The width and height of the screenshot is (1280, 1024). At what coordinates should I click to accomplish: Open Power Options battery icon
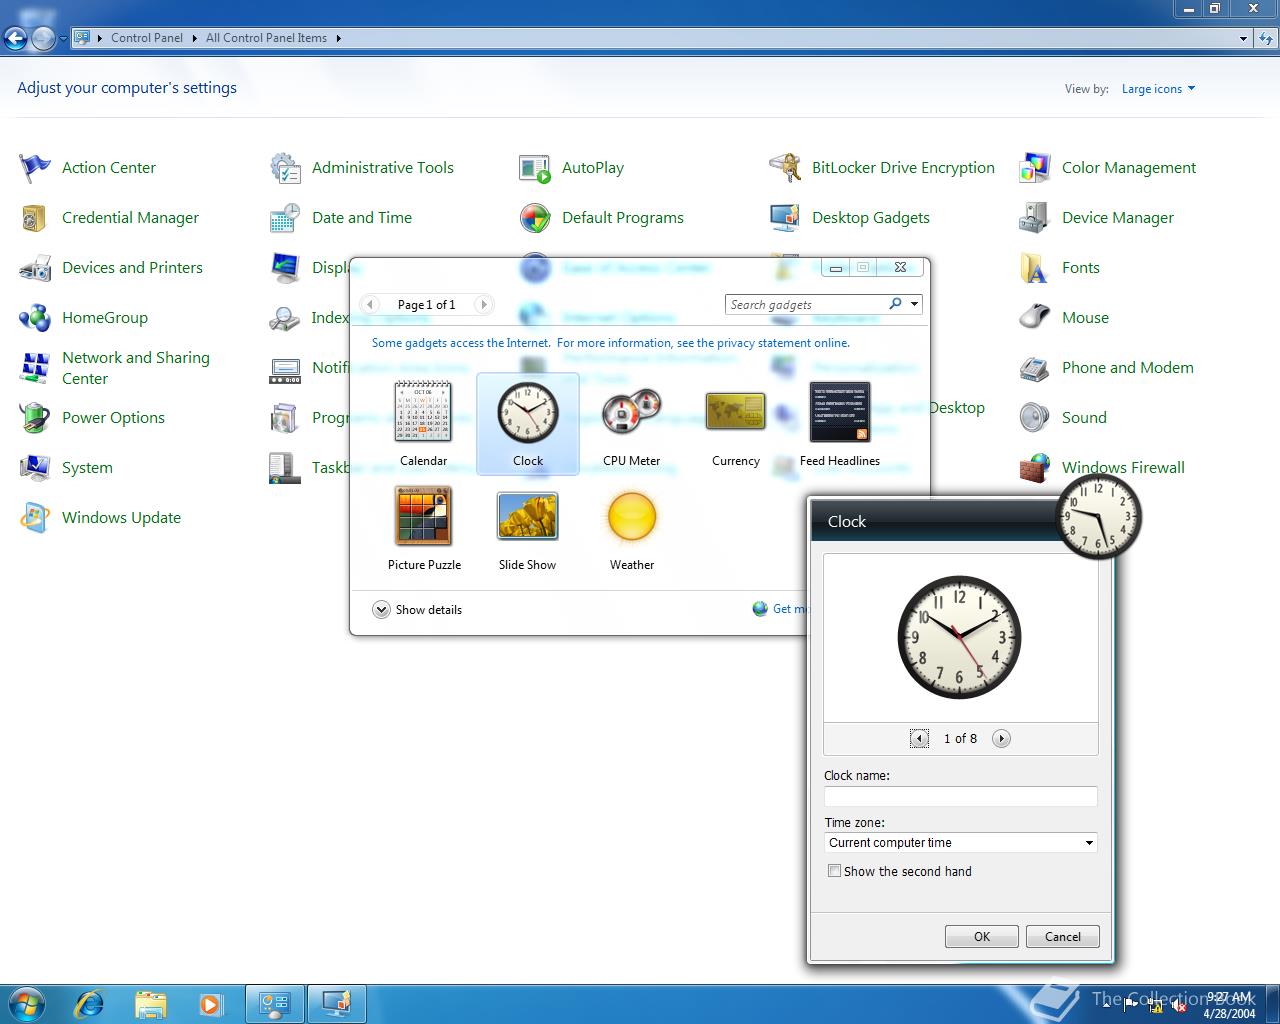point(35,418)
